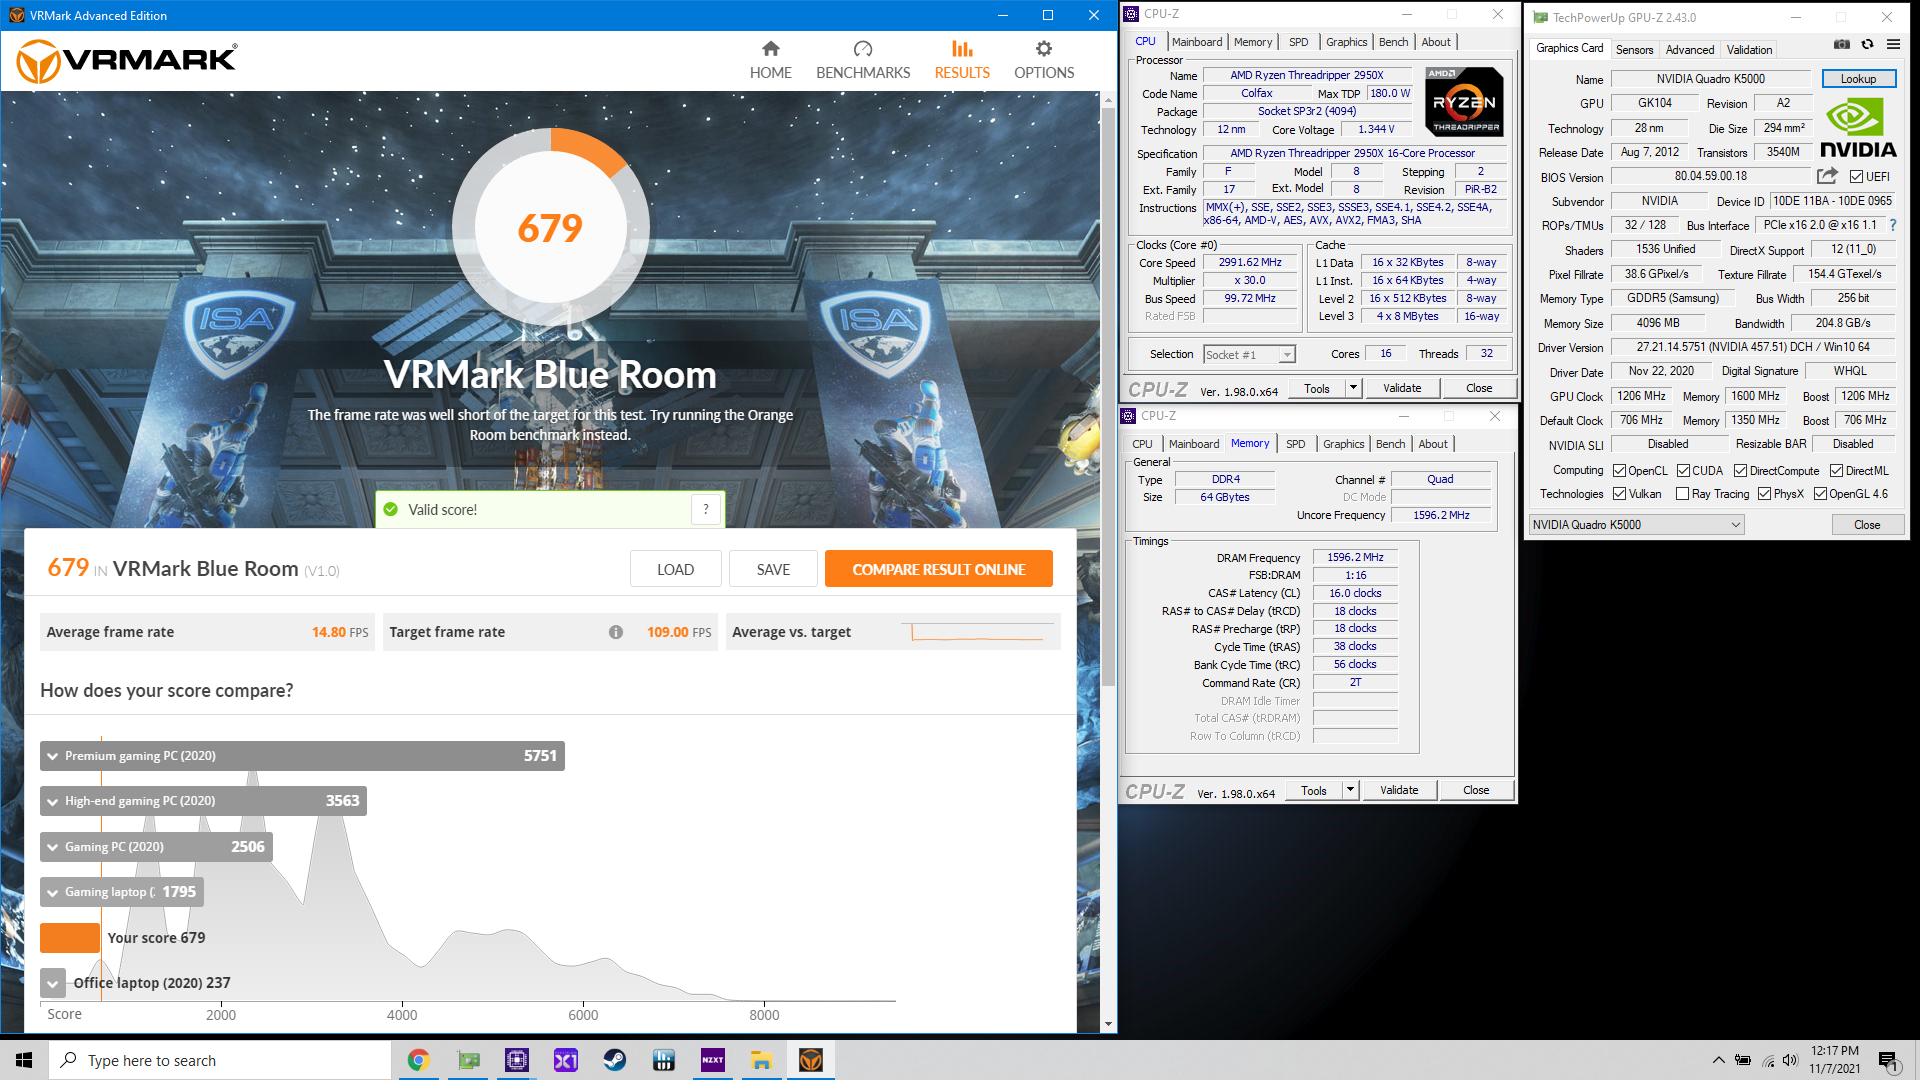Toggle the Ray Tracing checkbox
The height and width of the screenshot is (1080, 1920).
(x=1682, y=494)
